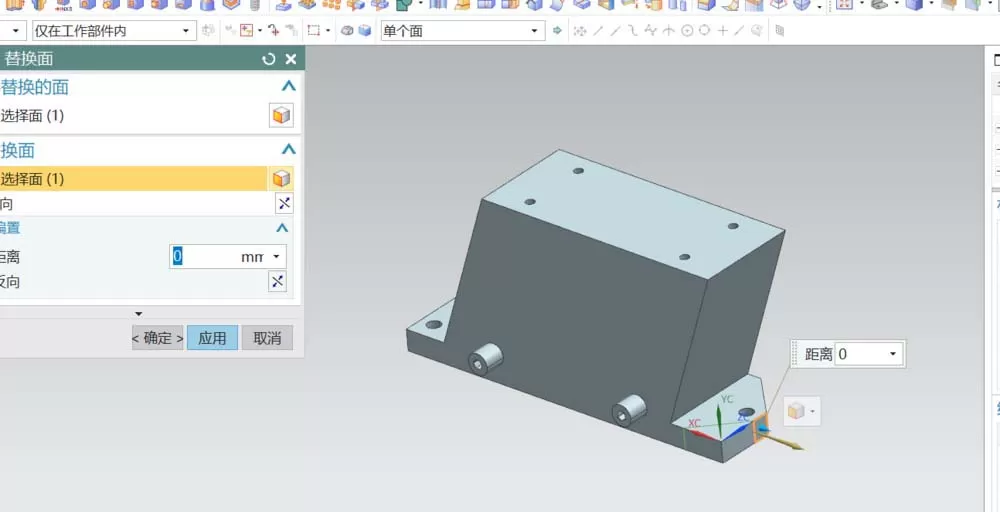
Task: Collapse the 替换的面 section
Action: coord(289,87)
